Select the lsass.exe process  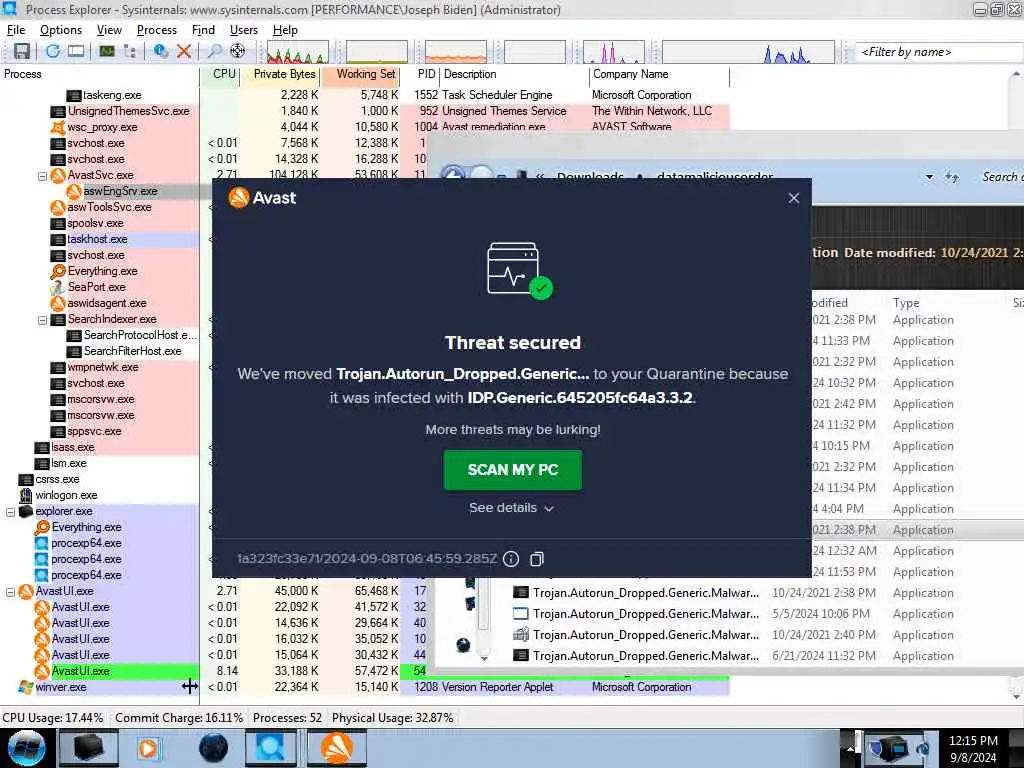tap(72, 447)
